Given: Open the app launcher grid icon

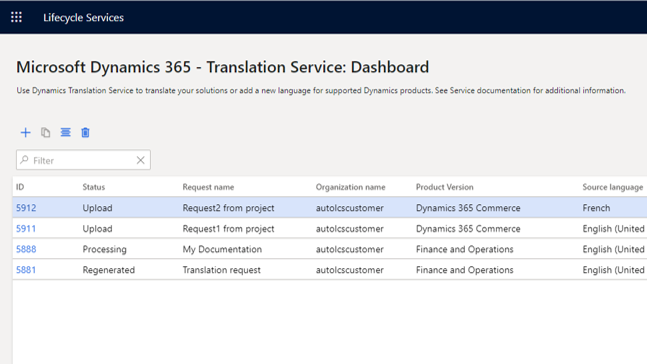Looking at the screenshot, I should [17, 17].
